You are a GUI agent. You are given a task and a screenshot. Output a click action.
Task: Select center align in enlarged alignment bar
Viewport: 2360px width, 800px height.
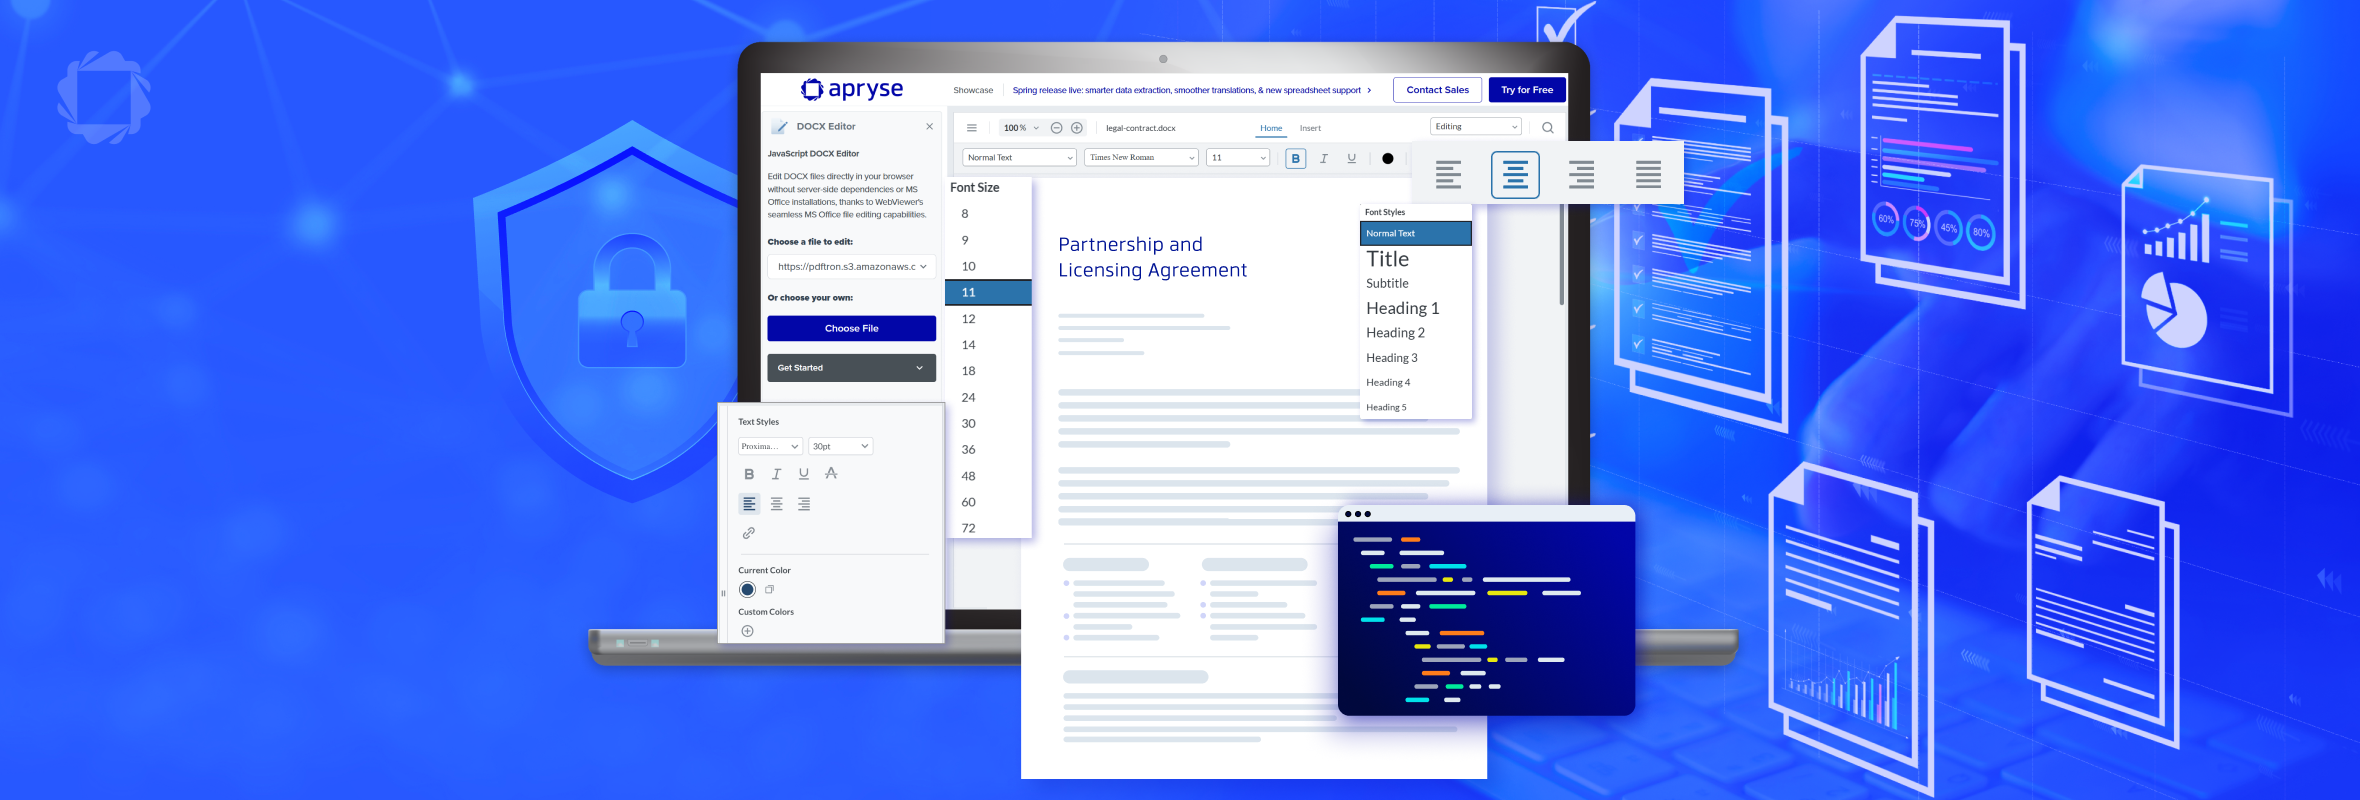(1514, 175)
